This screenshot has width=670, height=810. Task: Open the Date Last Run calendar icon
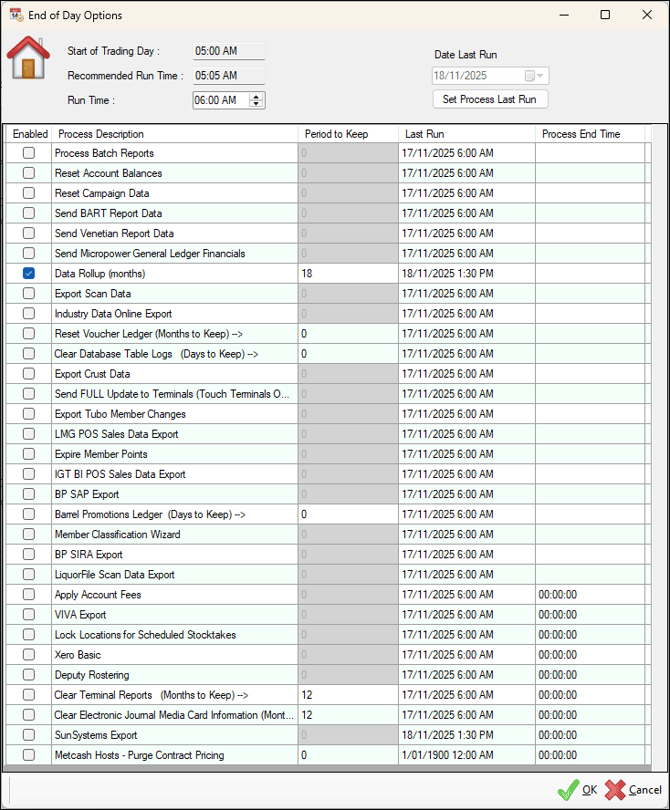(529, 76)
